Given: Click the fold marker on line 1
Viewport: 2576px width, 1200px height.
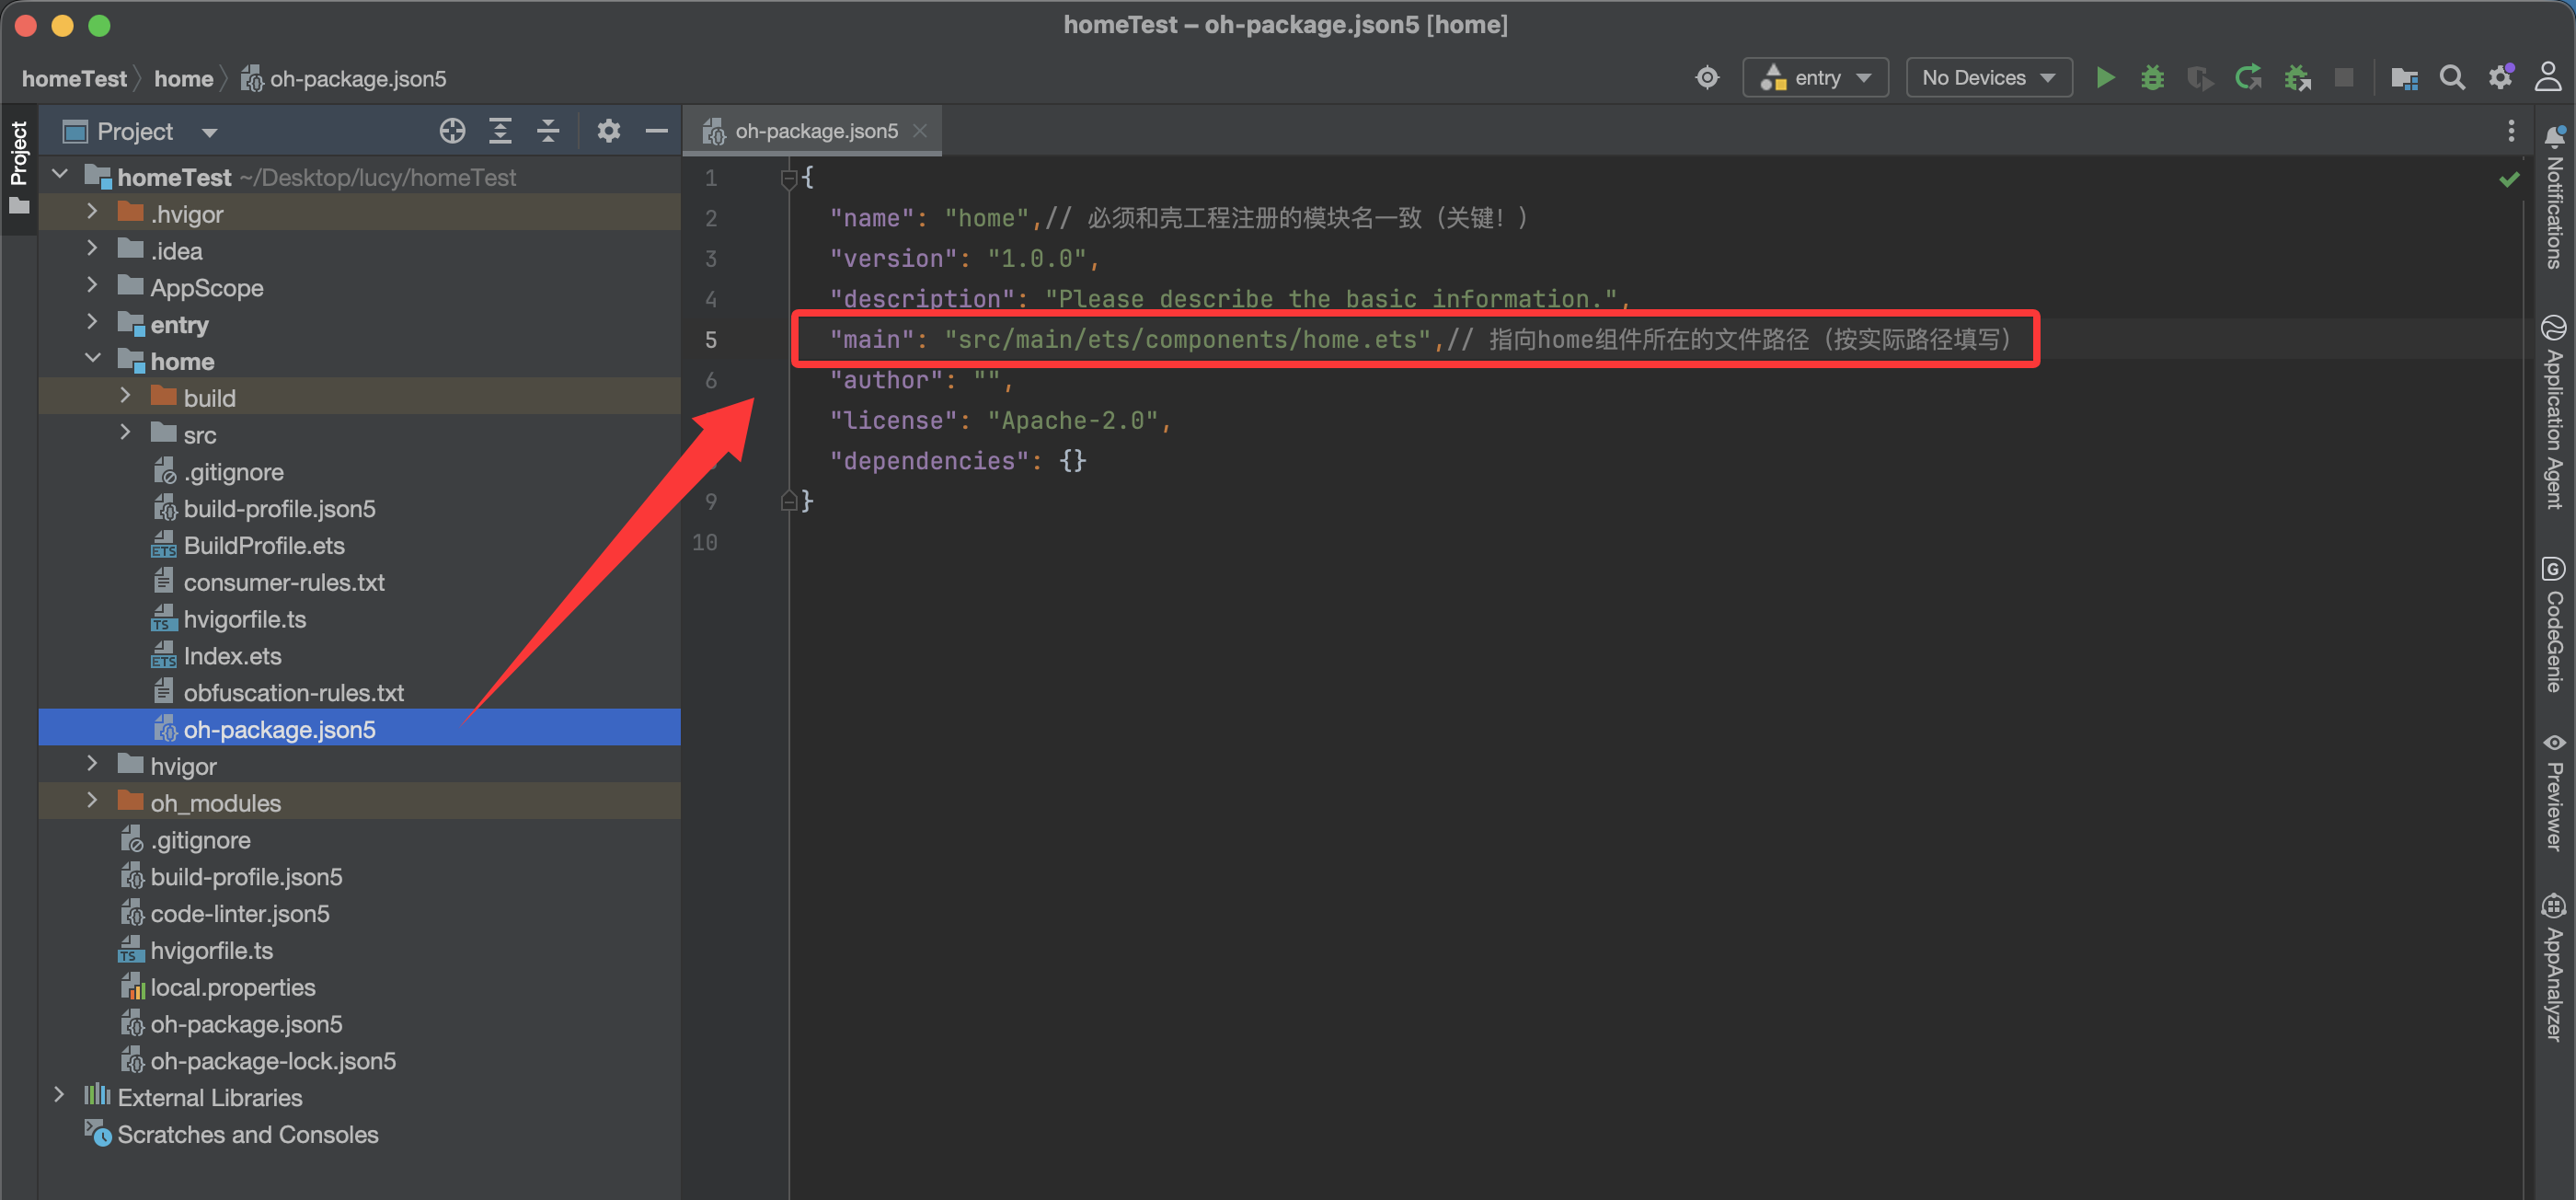Looking at the screenshot, I should (788, 179).
